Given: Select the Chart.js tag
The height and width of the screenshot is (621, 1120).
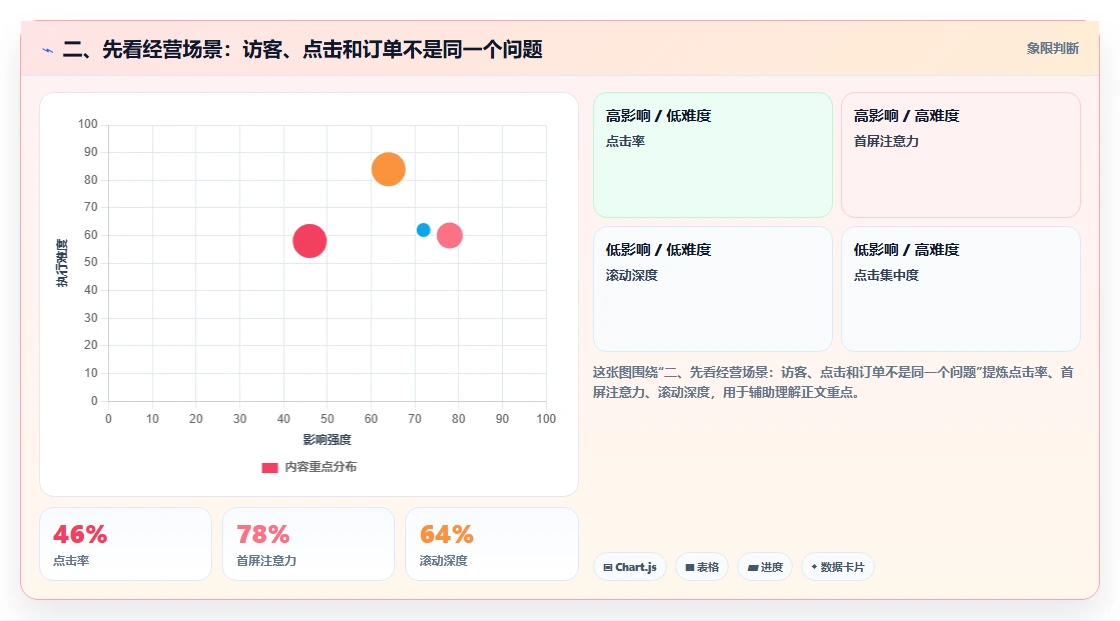Looking at the screenshot, I should click(x=630, y=567).
